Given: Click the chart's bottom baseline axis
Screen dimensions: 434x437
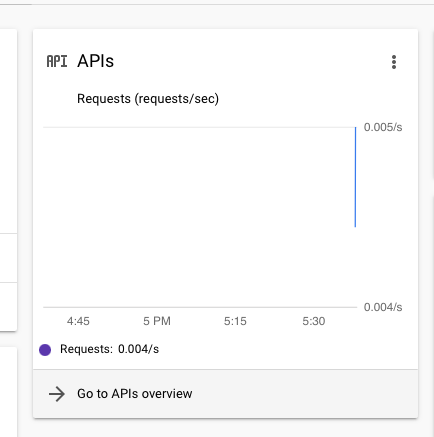Looking at the screenshot, I should 200,307.
